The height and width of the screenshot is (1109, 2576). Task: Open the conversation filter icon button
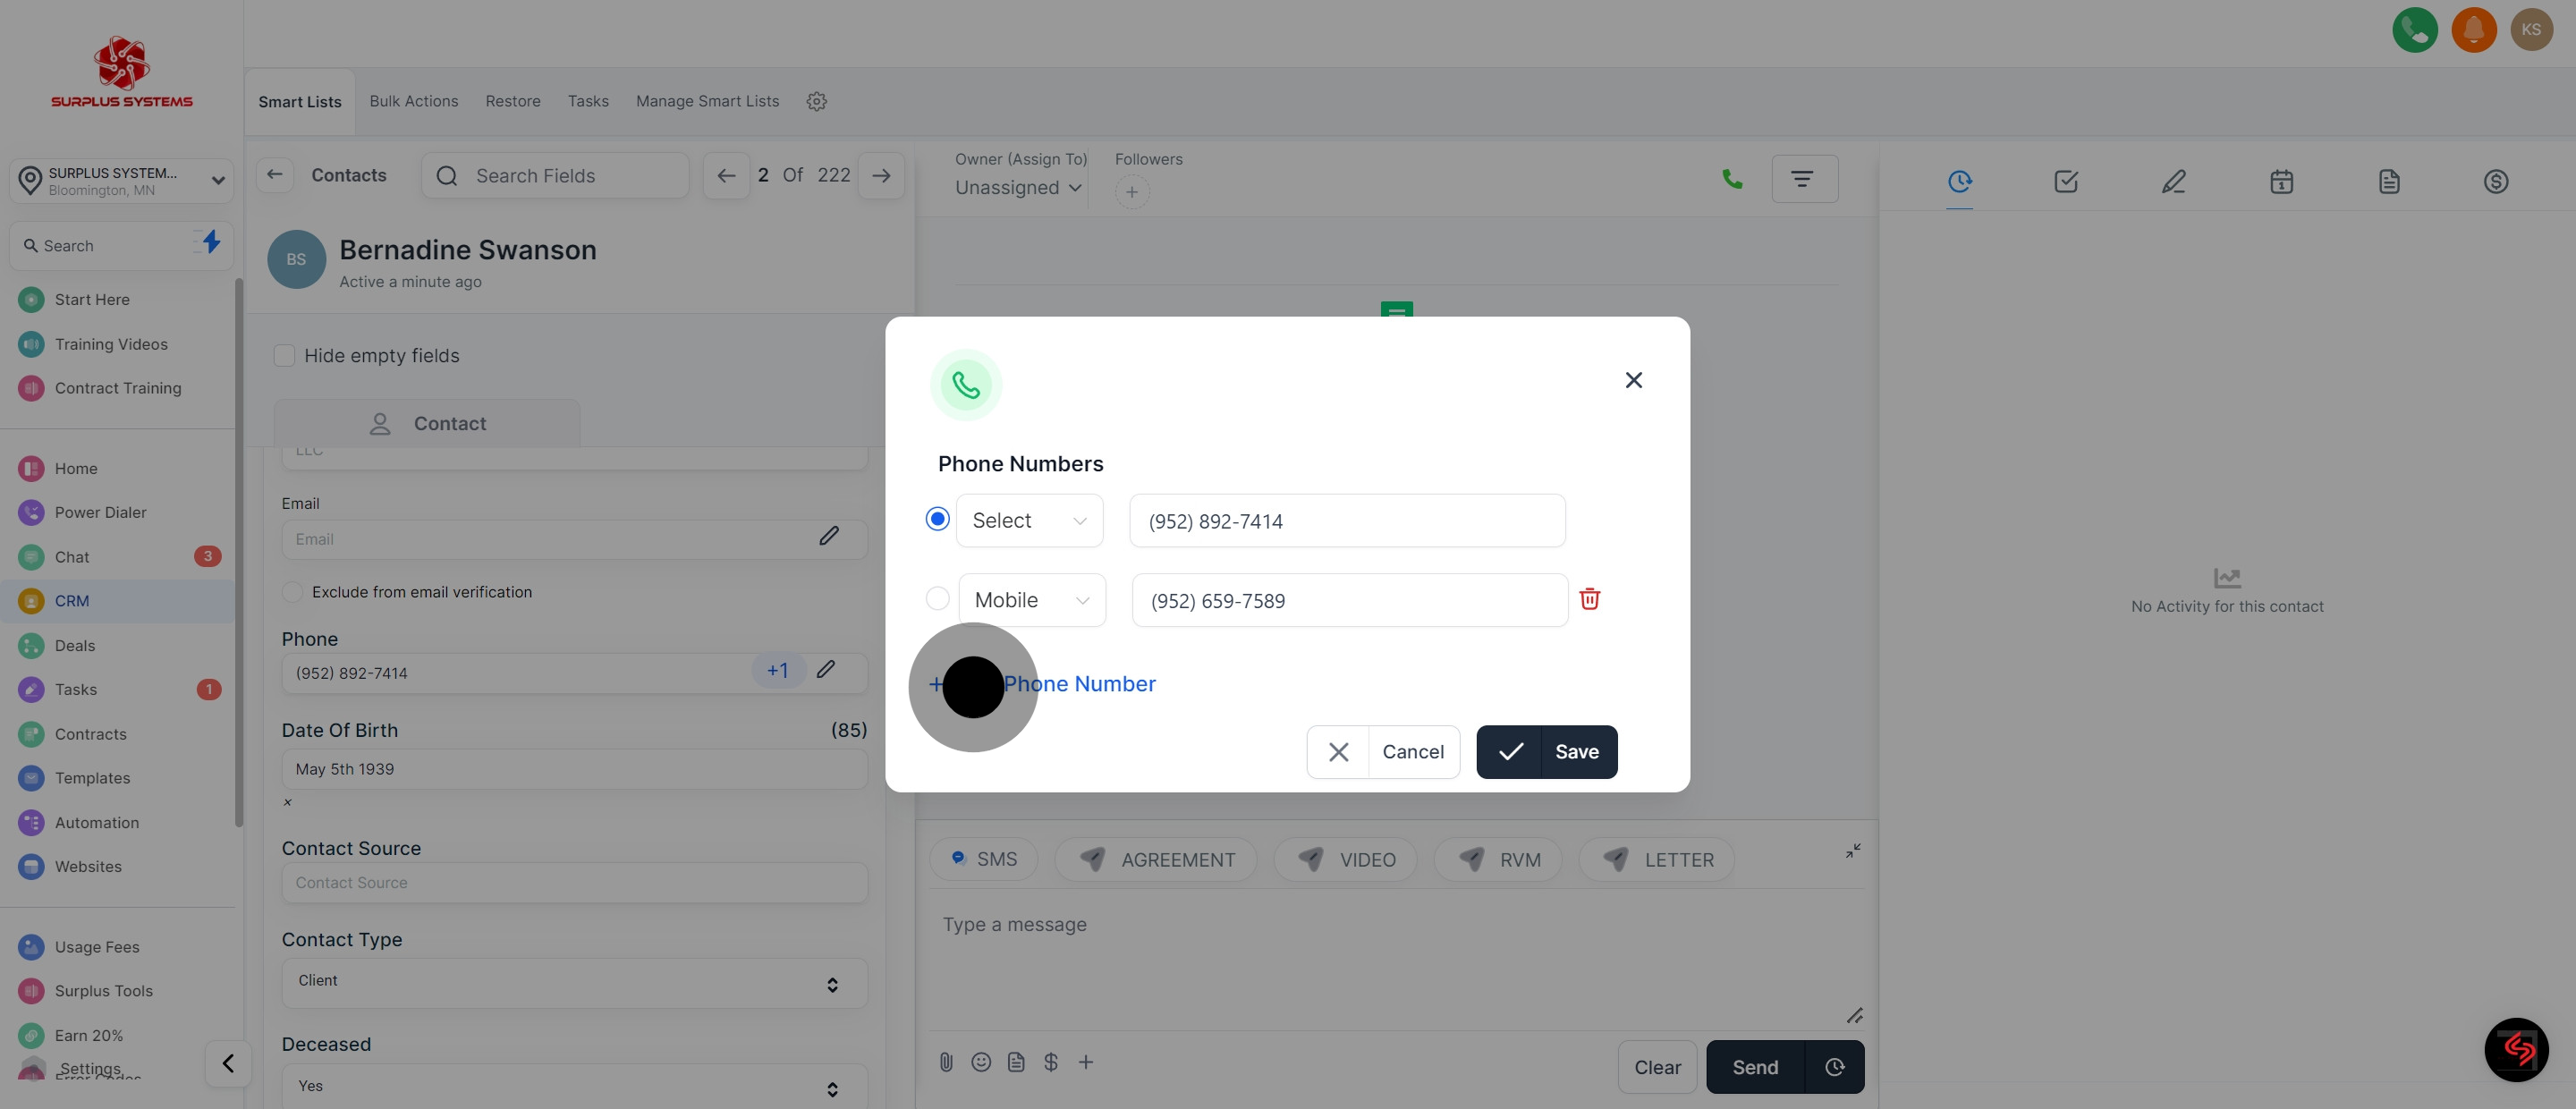tap(1803, 179)
